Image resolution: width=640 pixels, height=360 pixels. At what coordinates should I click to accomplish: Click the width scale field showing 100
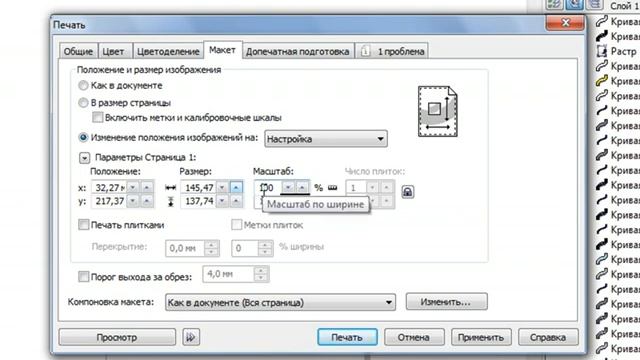tap(268, 187)
